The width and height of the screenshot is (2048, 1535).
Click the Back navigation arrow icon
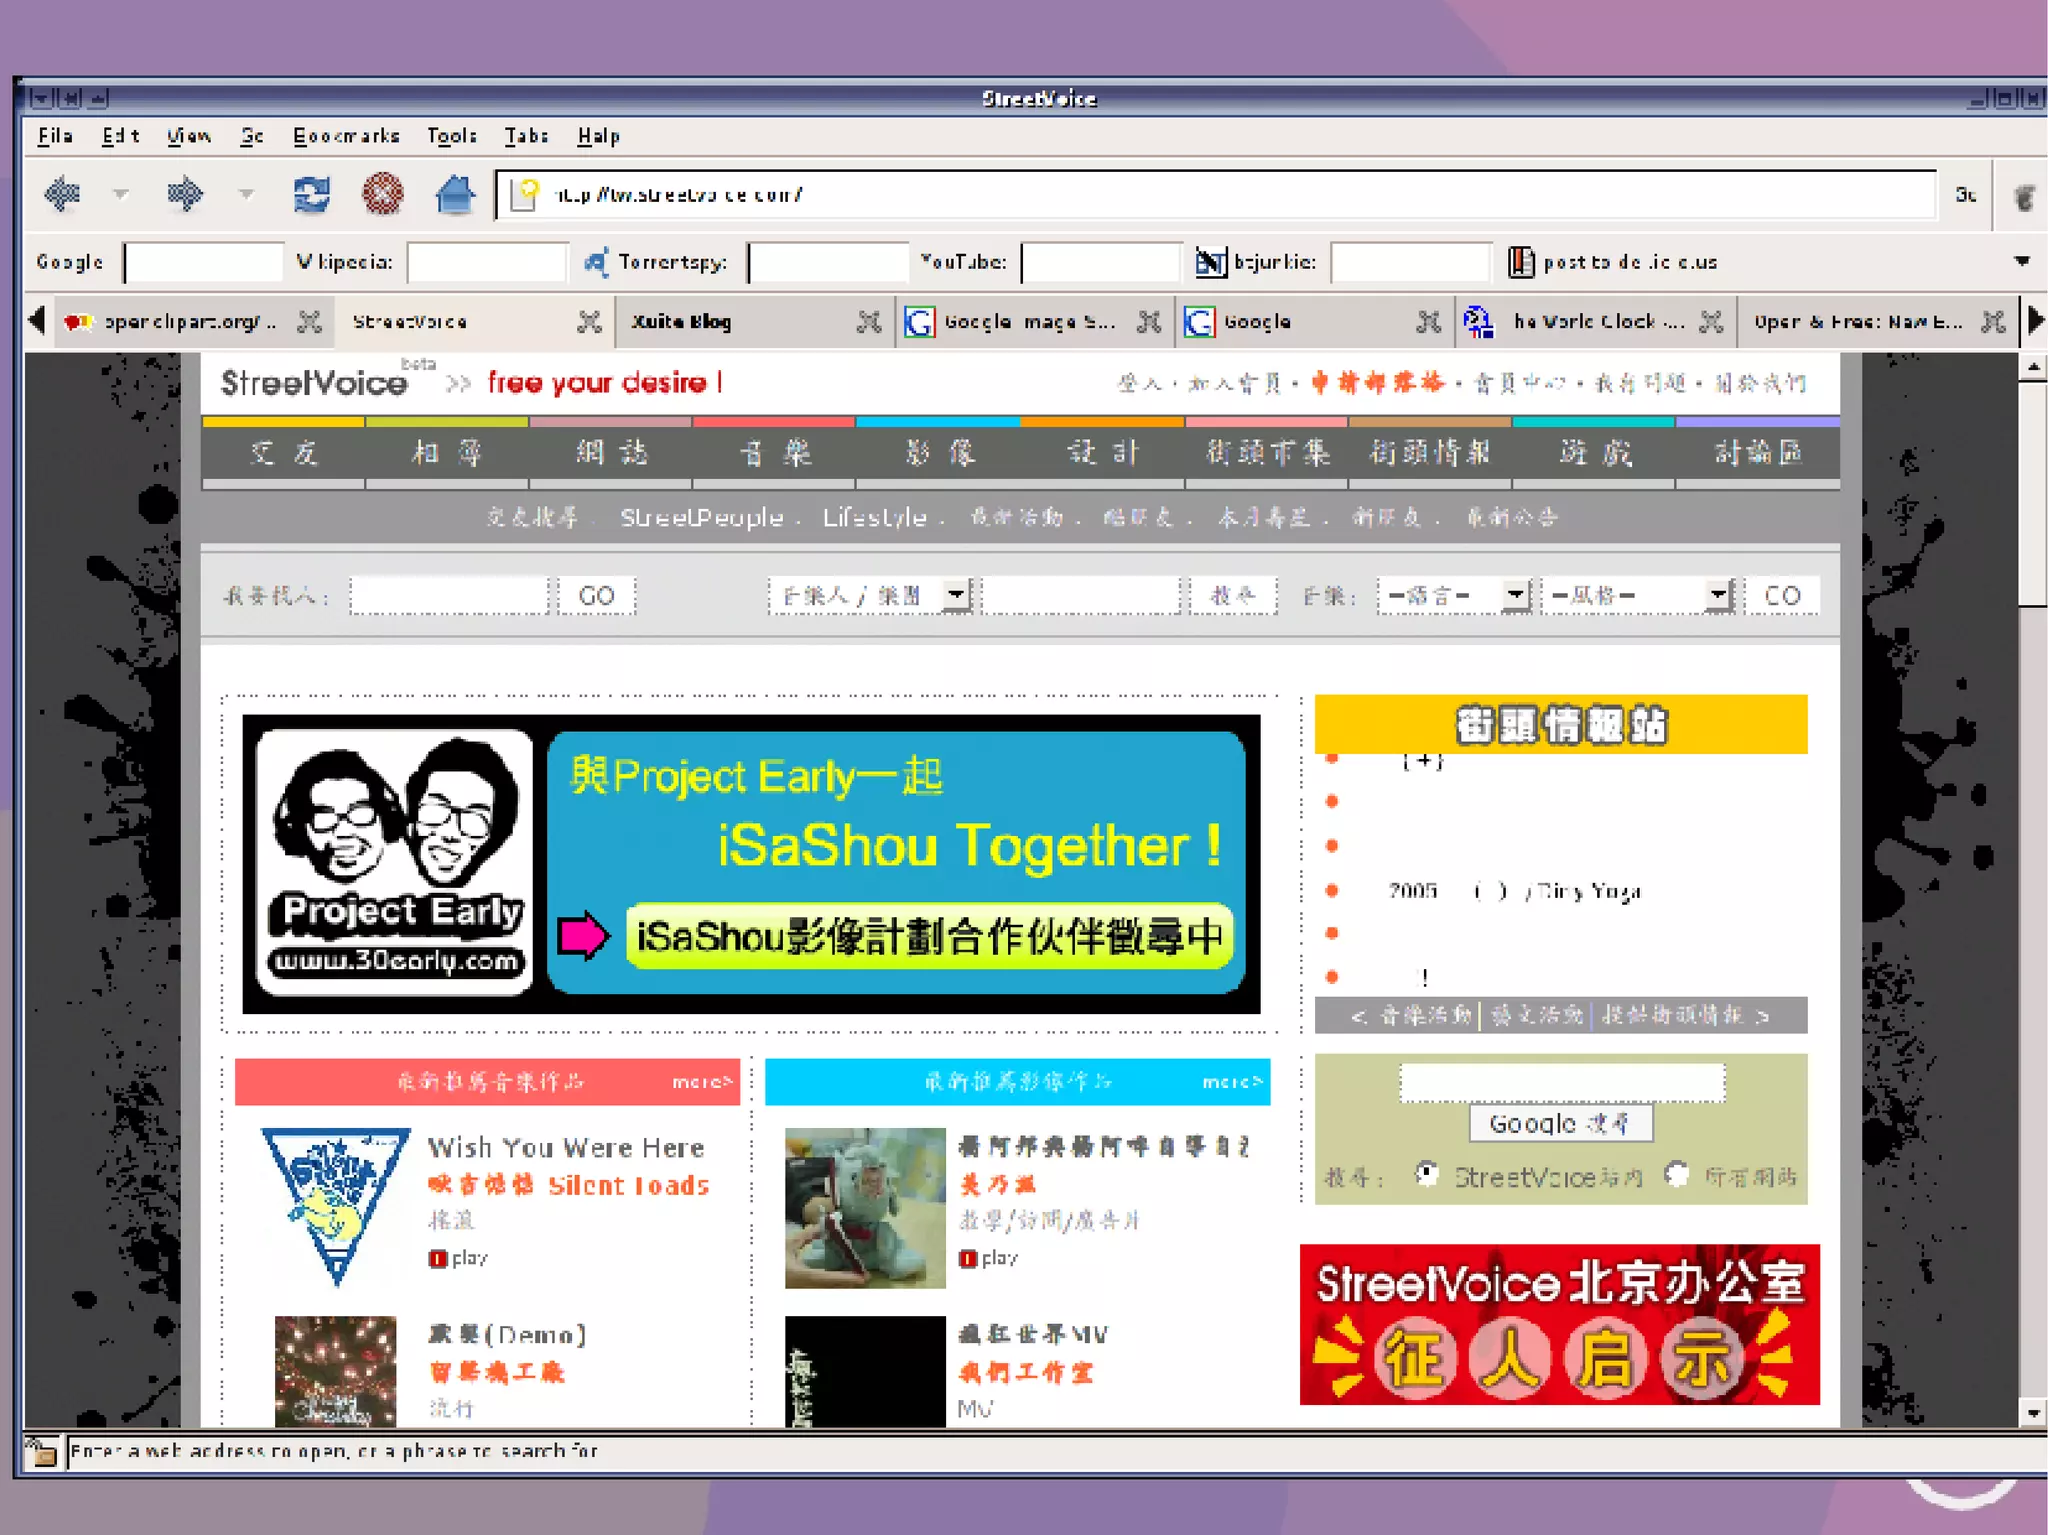click(63, 194)
